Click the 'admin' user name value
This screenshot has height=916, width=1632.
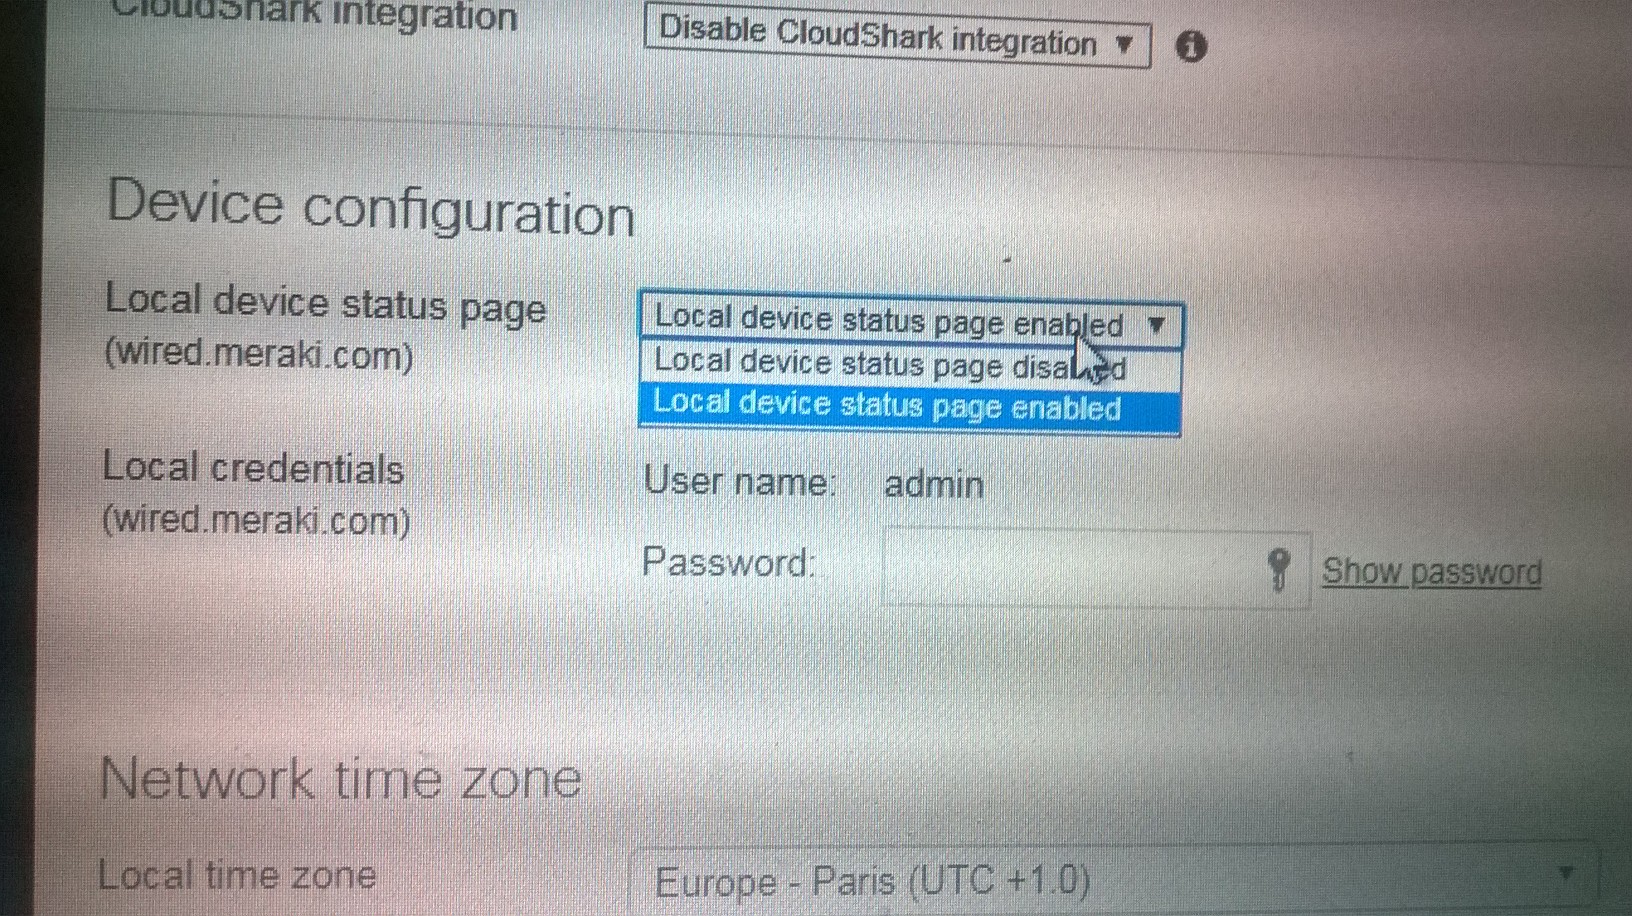[x=933, y=484]
